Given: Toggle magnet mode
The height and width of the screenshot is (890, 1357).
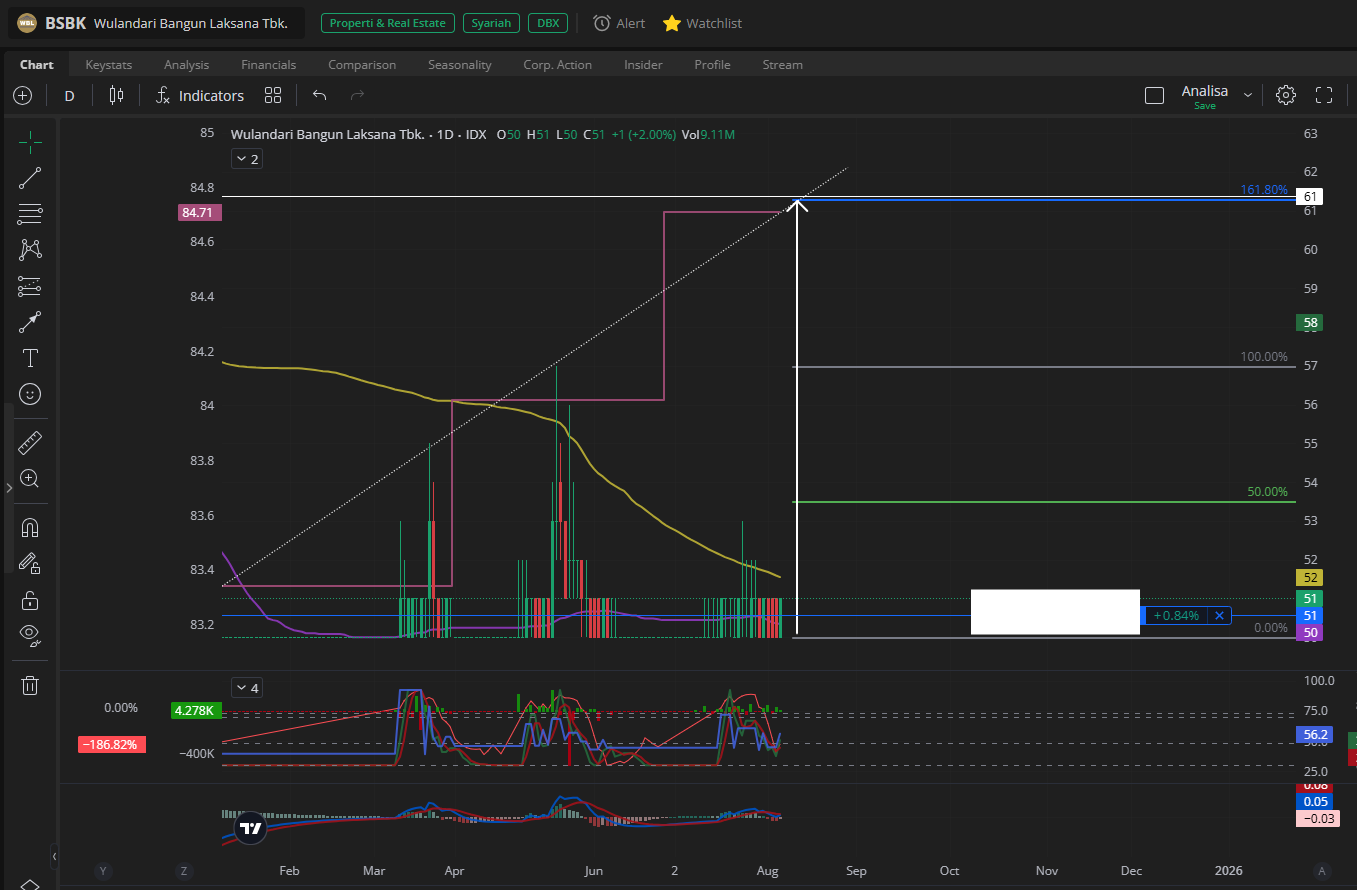Looking at the screenshot, I should coord(30,527).
